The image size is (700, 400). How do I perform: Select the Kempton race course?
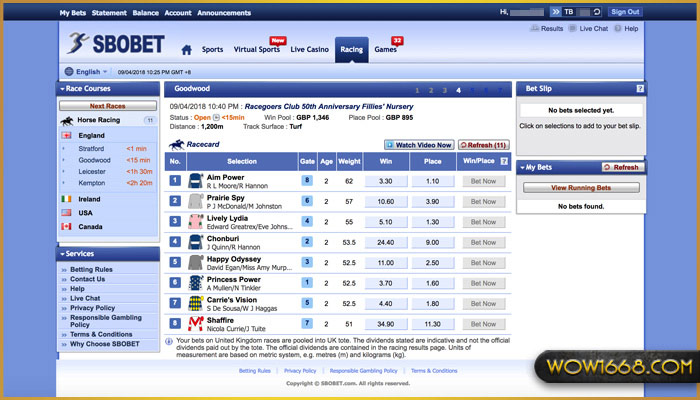click(x=94, y=183)
